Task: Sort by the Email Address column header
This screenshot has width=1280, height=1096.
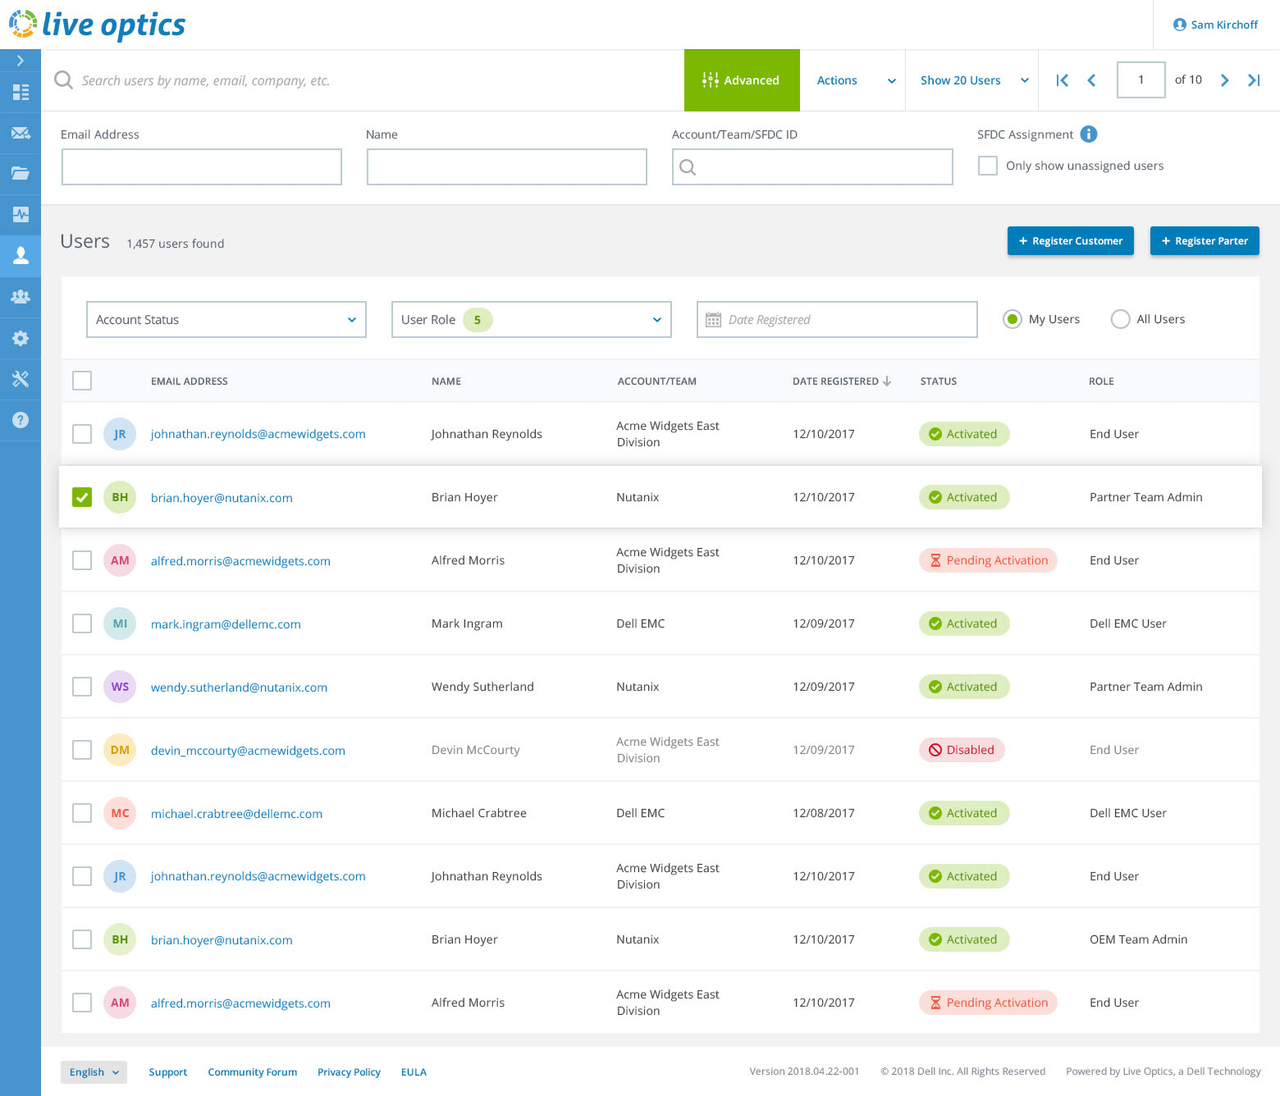Action: (189, 381)
